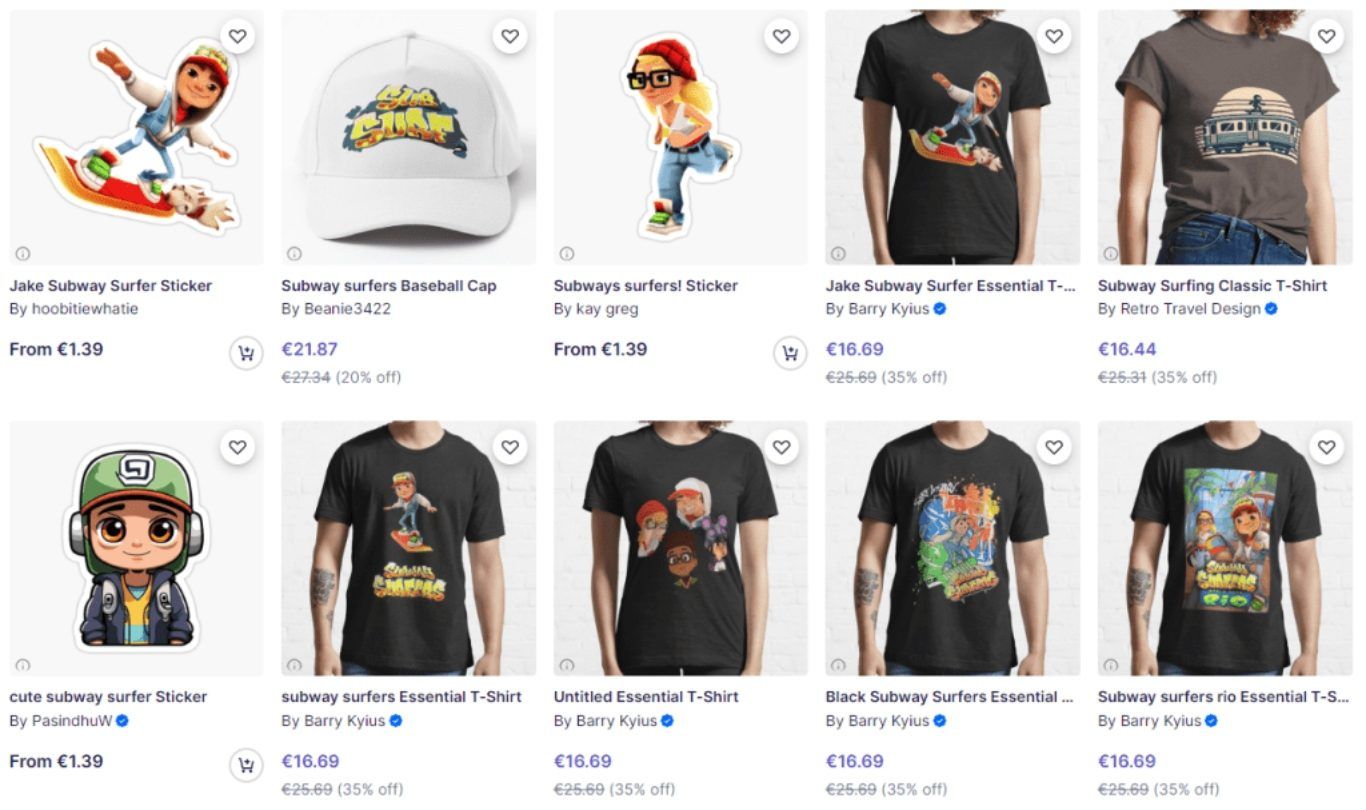Favorite the Subway Surfing Classic T-Shirt
Viewport: 1366px width, 810px height.
tap(1326, 37)
